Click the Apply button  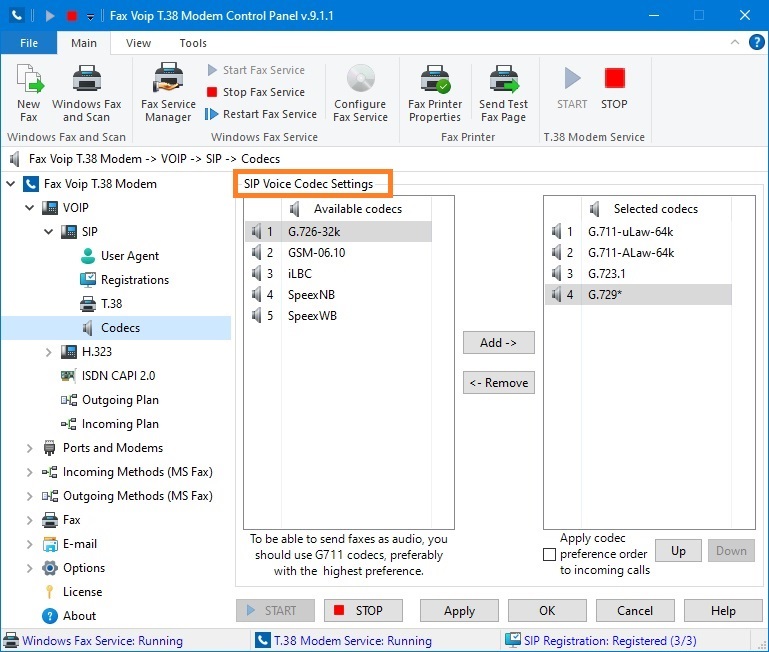pos(460,611)
